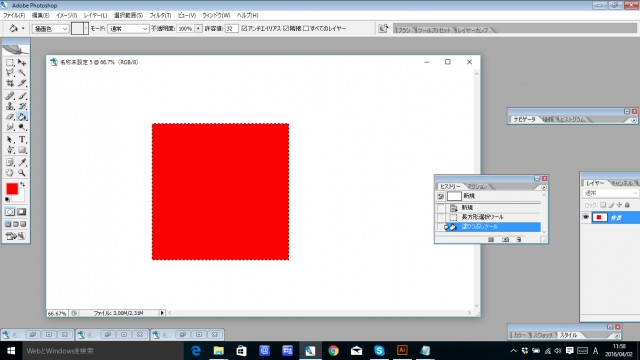Toggle lock all in Layers panel
The image size is (640, 360).
pos(627,205)
